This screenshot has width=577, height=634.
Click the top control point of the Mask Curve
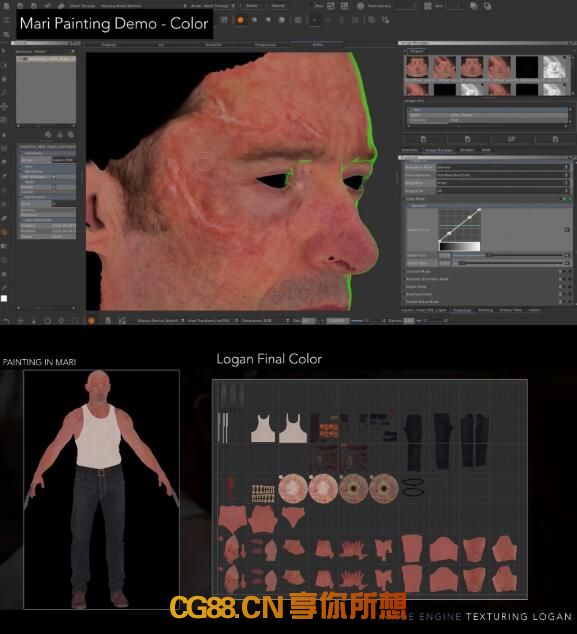tap(479, 209)
